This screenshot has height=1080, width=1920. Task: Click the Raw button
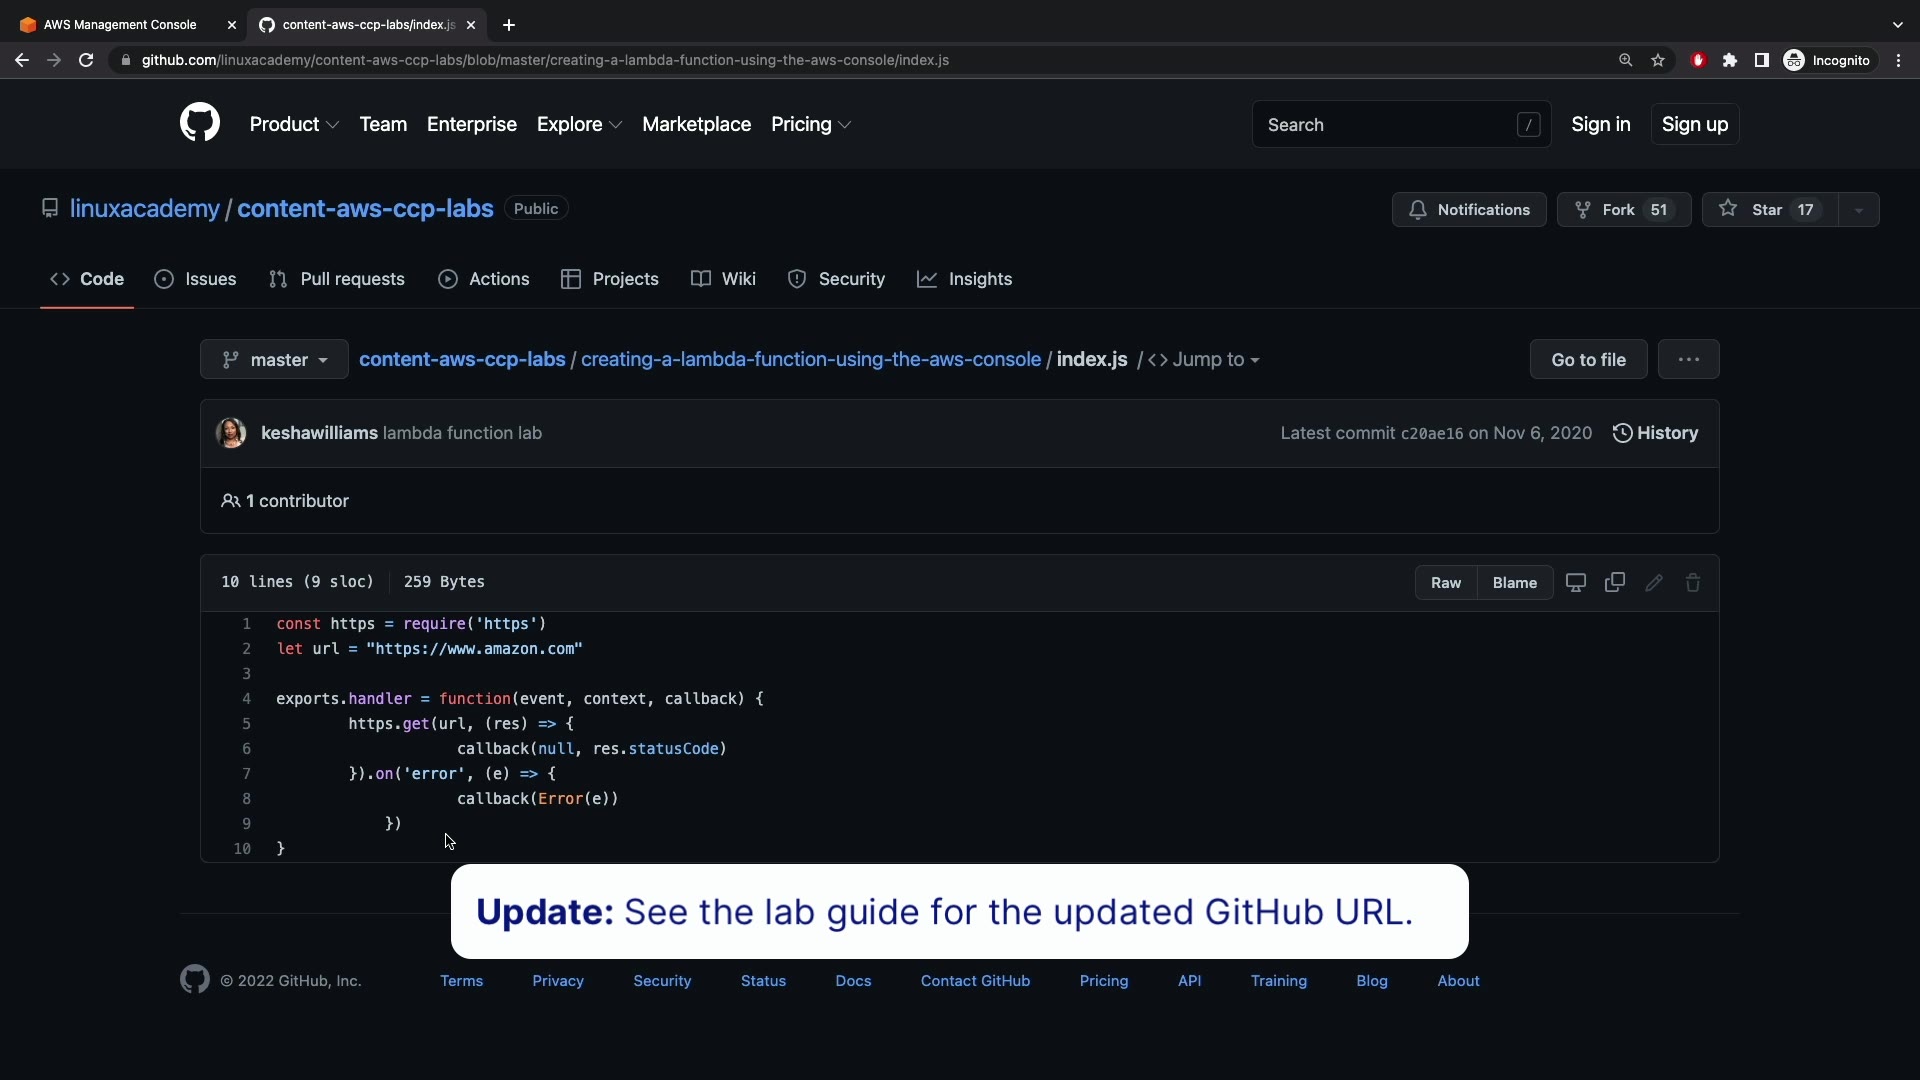1445,583
